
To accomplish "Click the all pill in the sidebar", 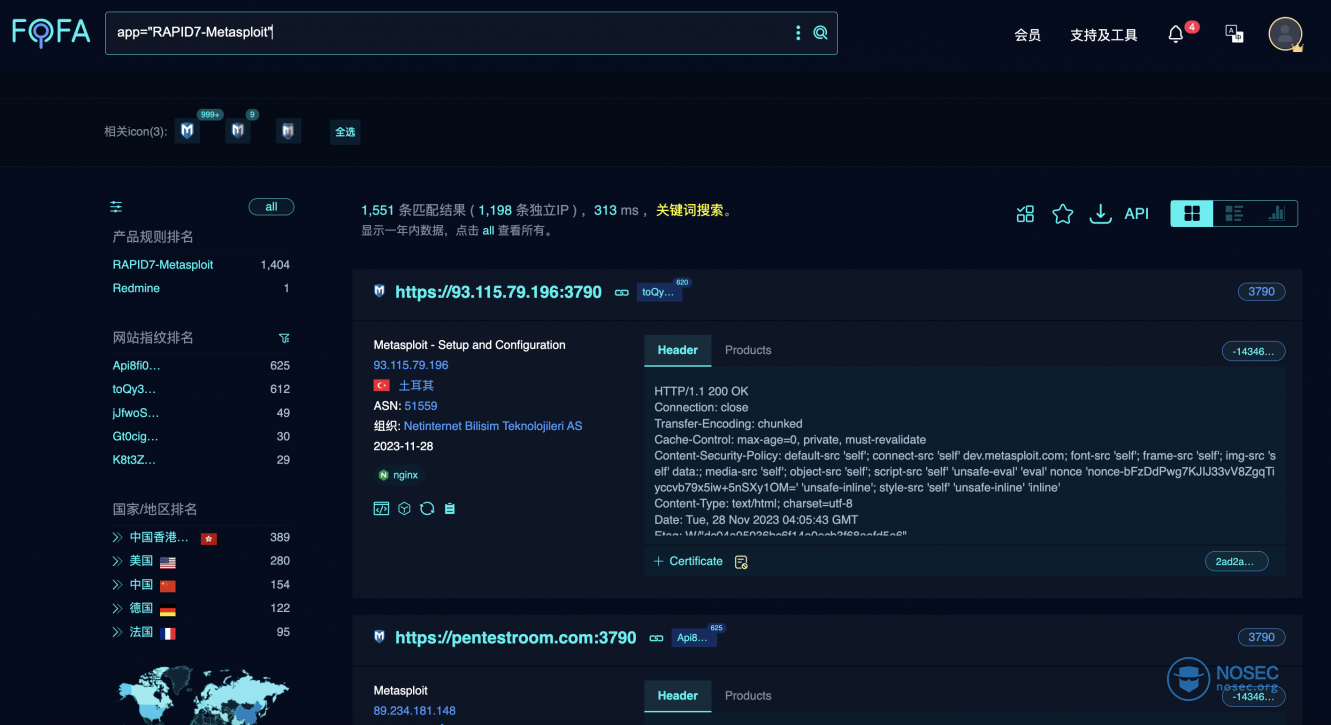I will click(x=271, y=207).
